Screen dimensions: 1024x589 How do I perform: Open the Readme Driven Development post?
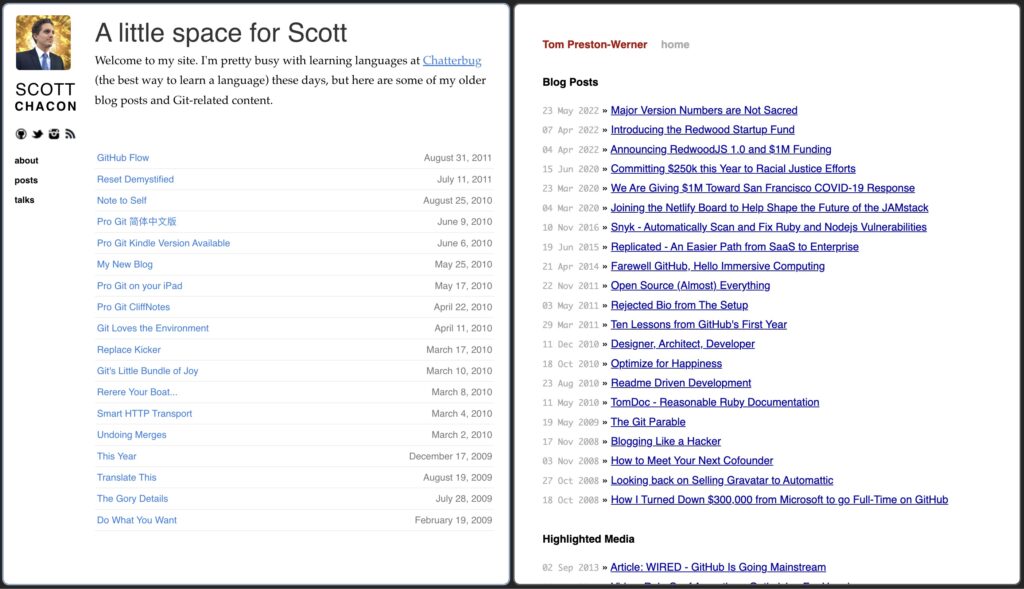pyautogui.click(x=681, y=383)
